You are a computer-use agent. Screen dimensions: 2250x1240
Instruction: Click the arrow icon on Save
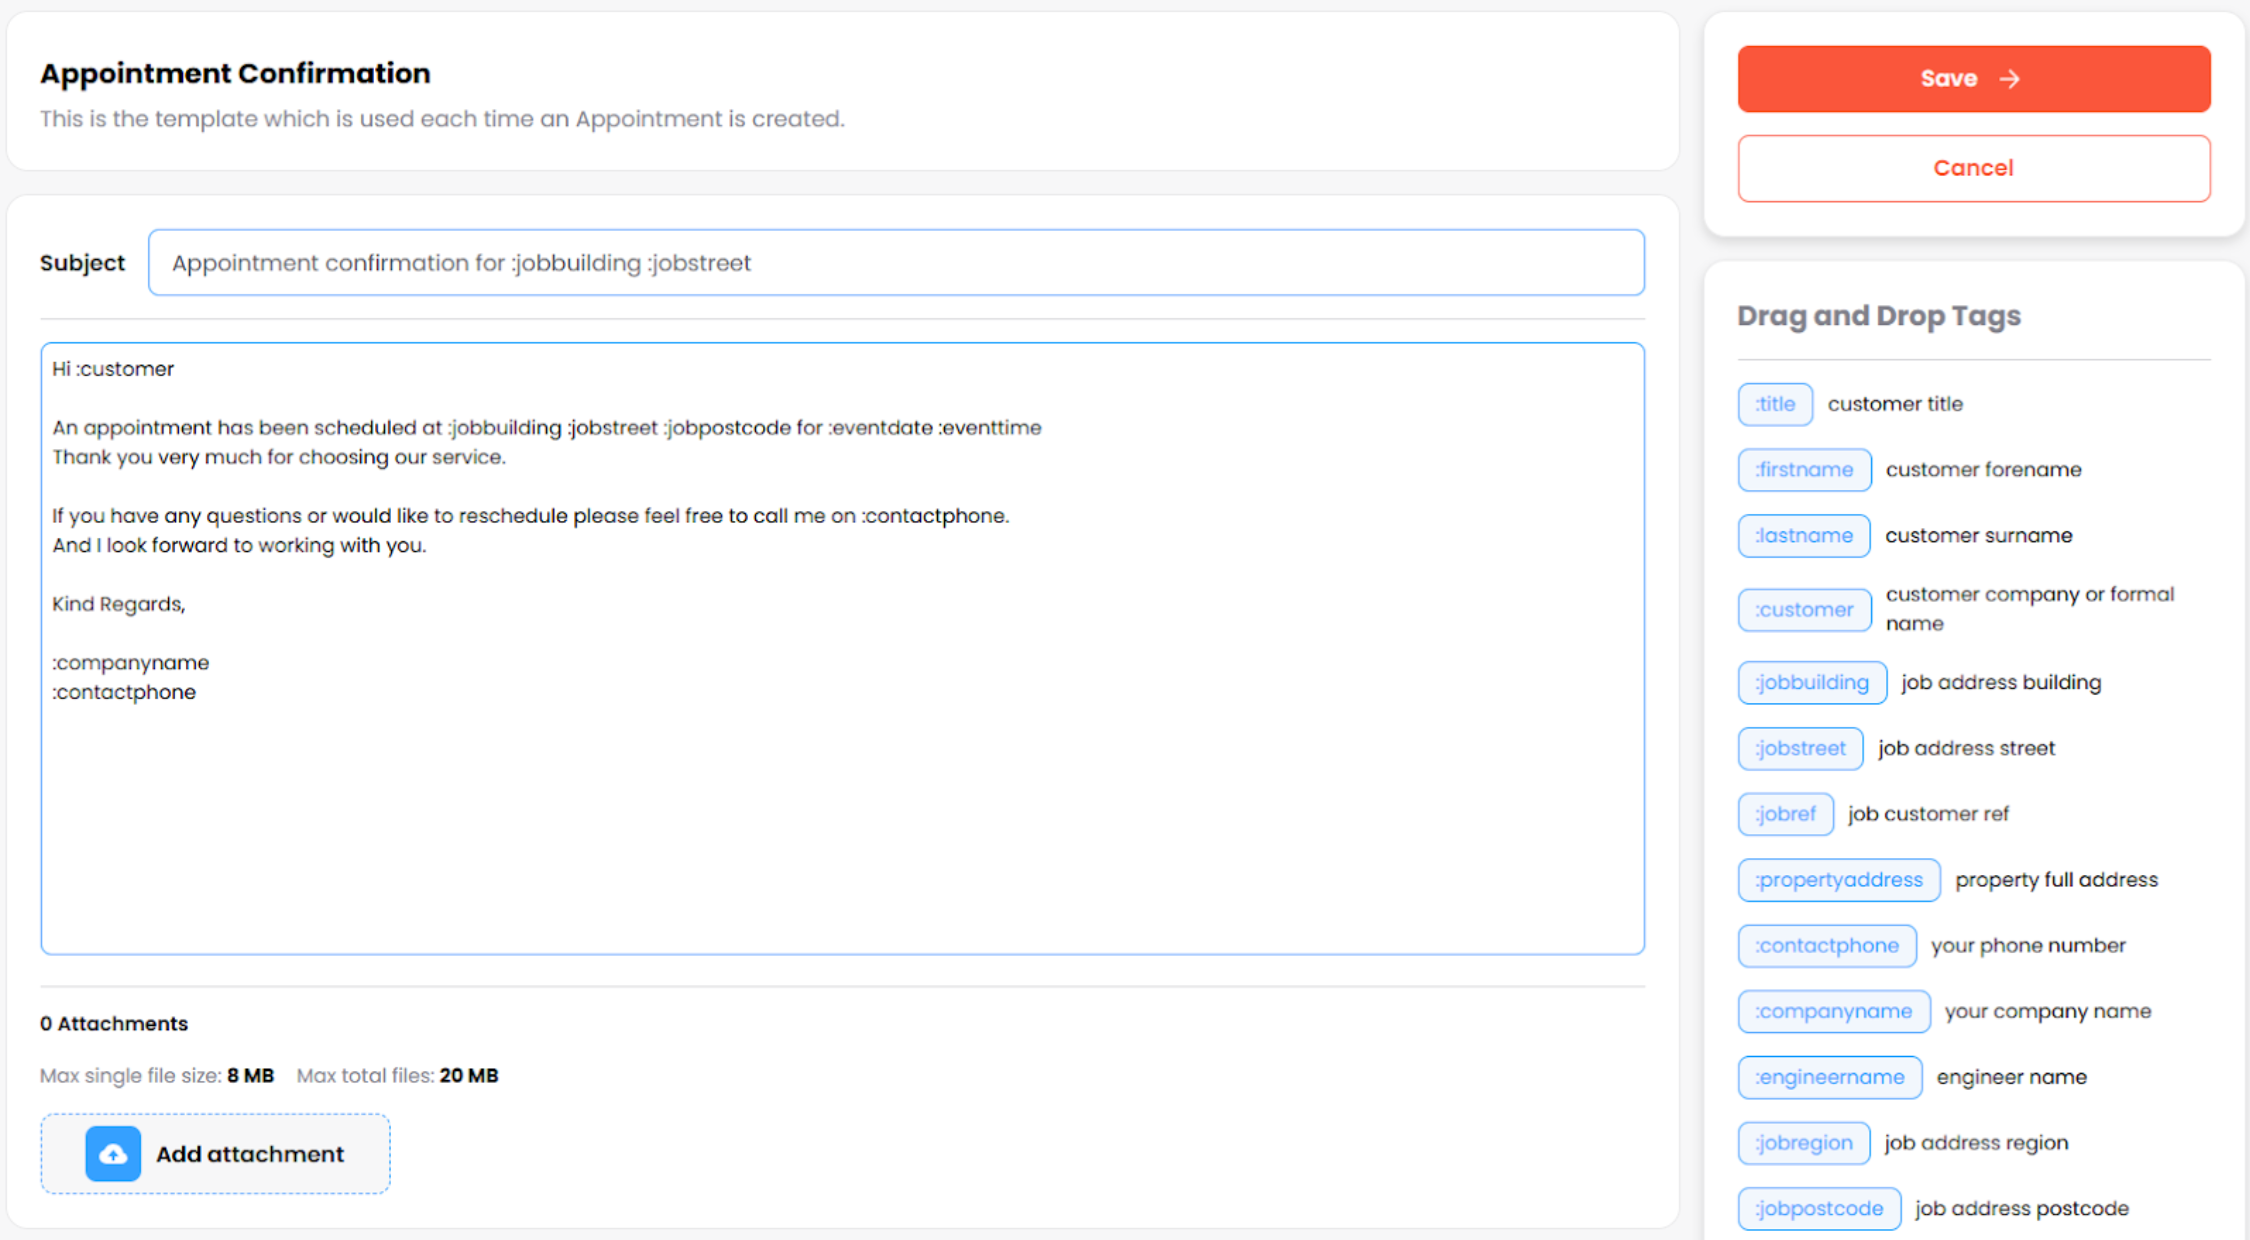2010,79
